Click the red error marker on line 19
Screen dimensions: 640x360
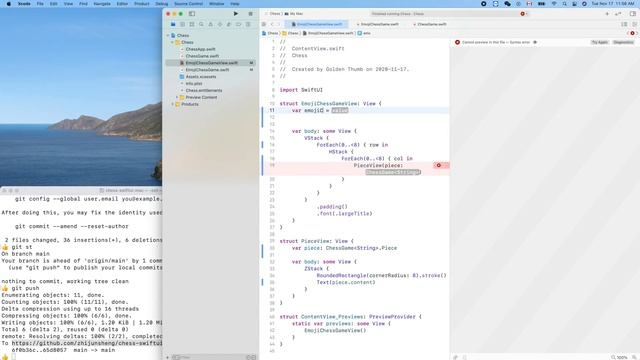(x=439, y=165)
